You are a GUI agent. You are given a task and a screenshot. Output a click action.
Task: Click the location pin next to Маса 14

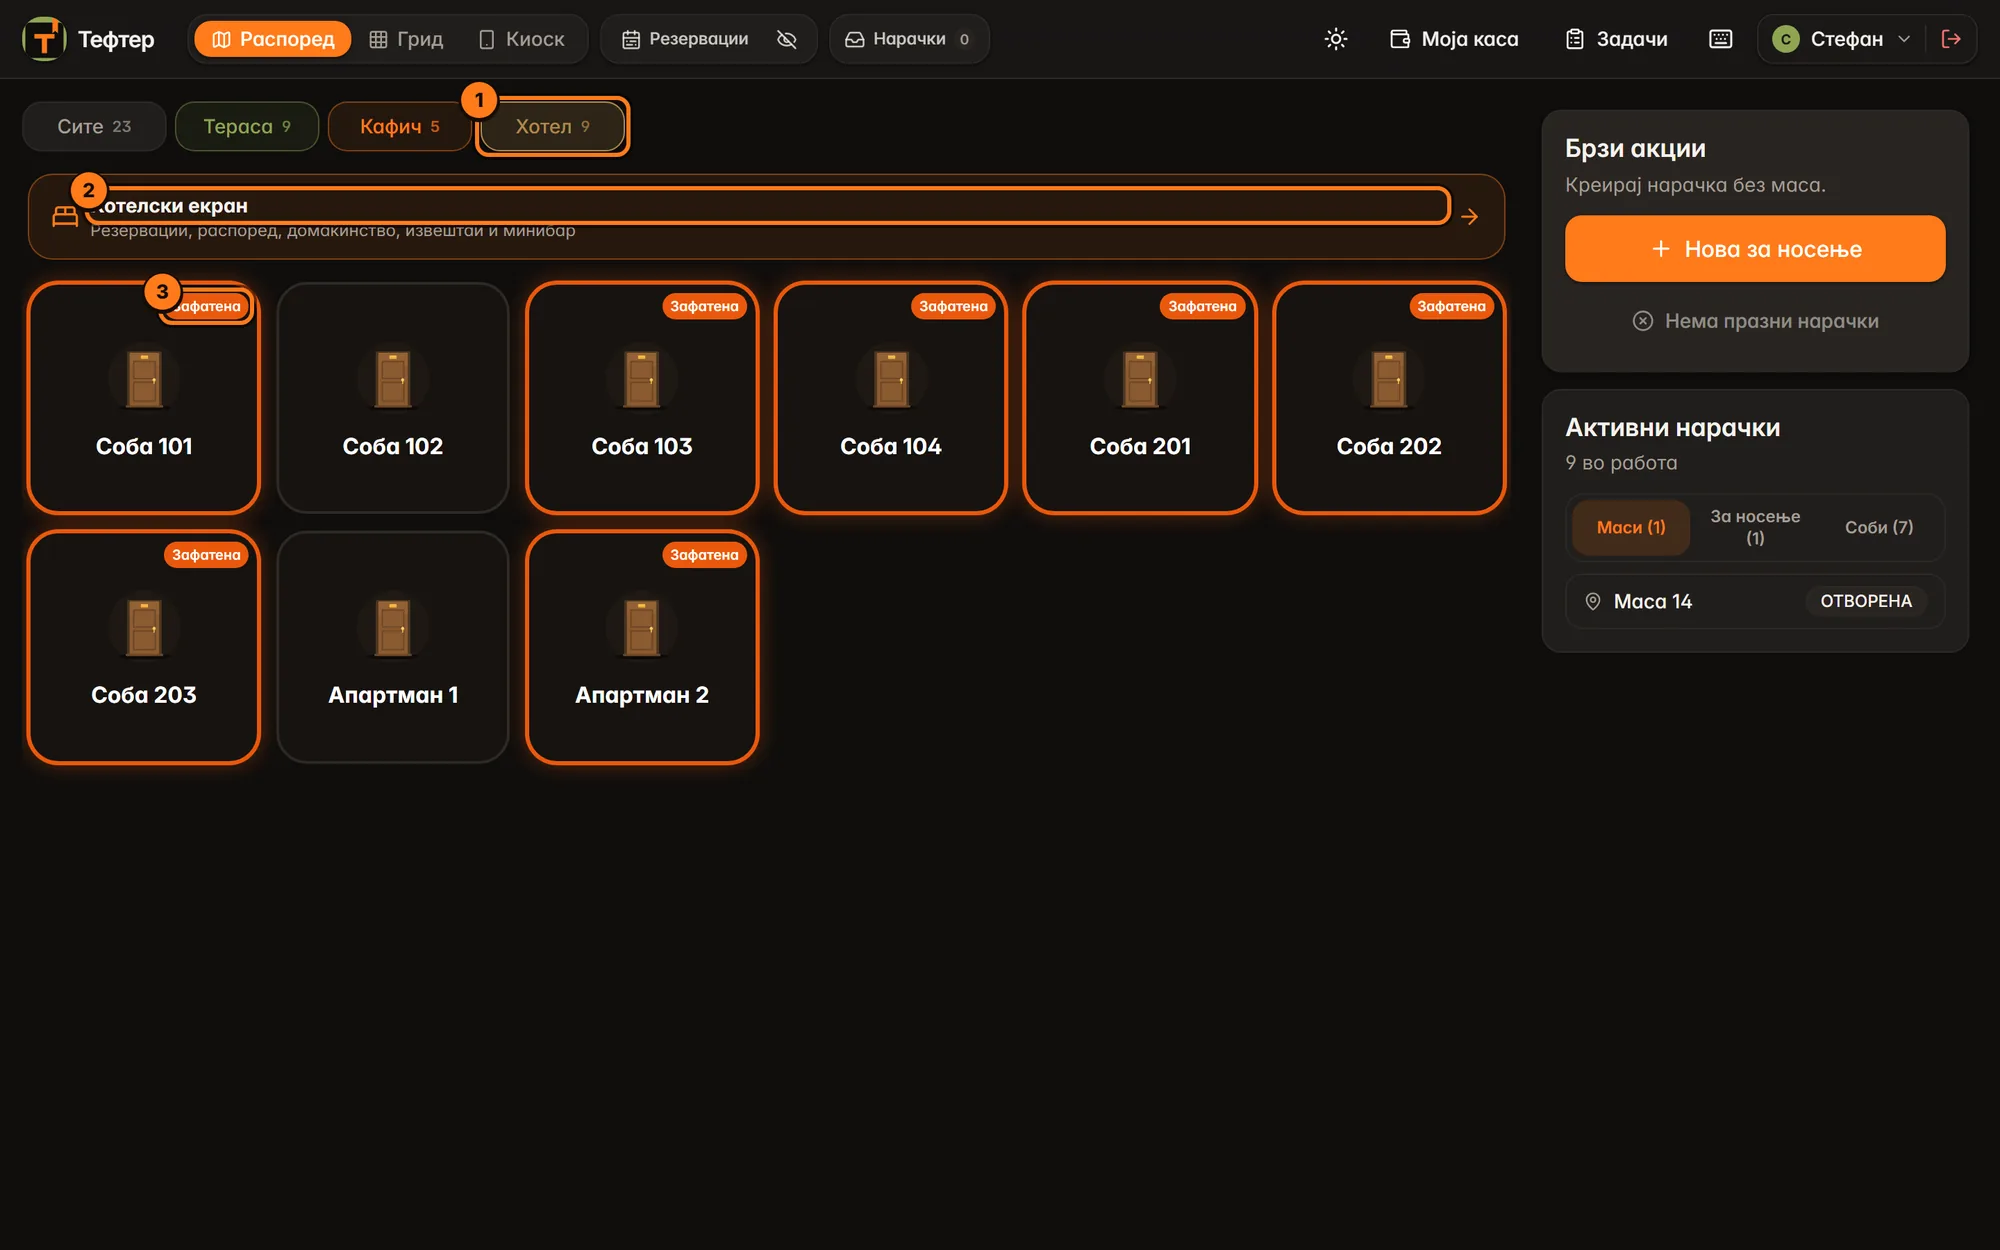[x=1593, y=601]
